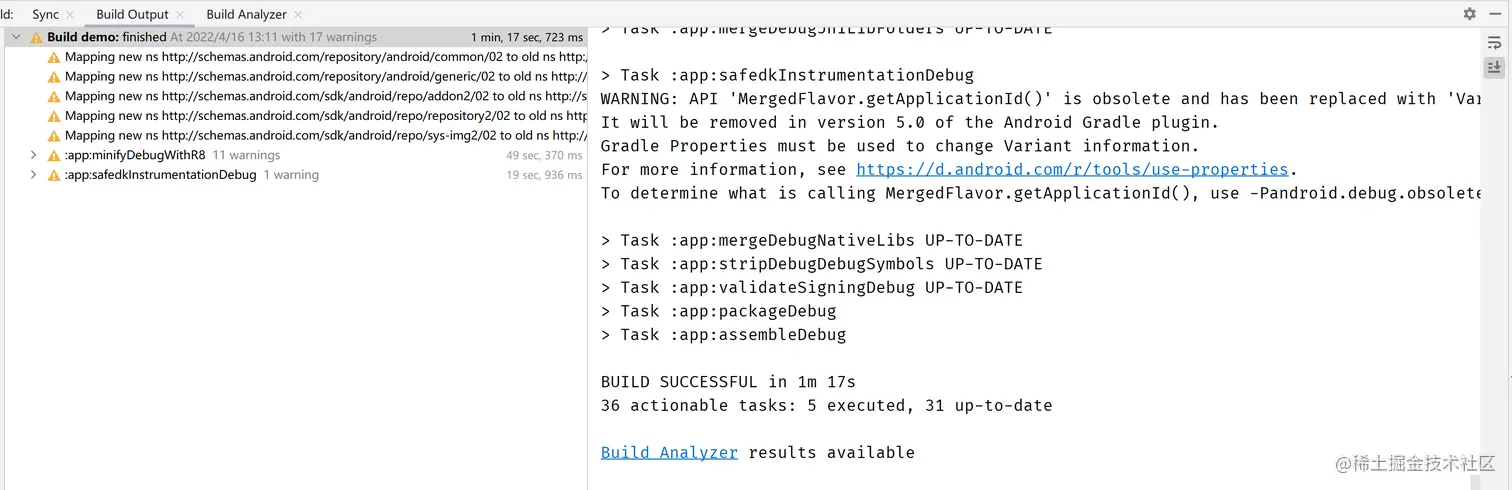Click the '11 warnings' count text
Screen dimensions: 1512x490
point(246,155)
